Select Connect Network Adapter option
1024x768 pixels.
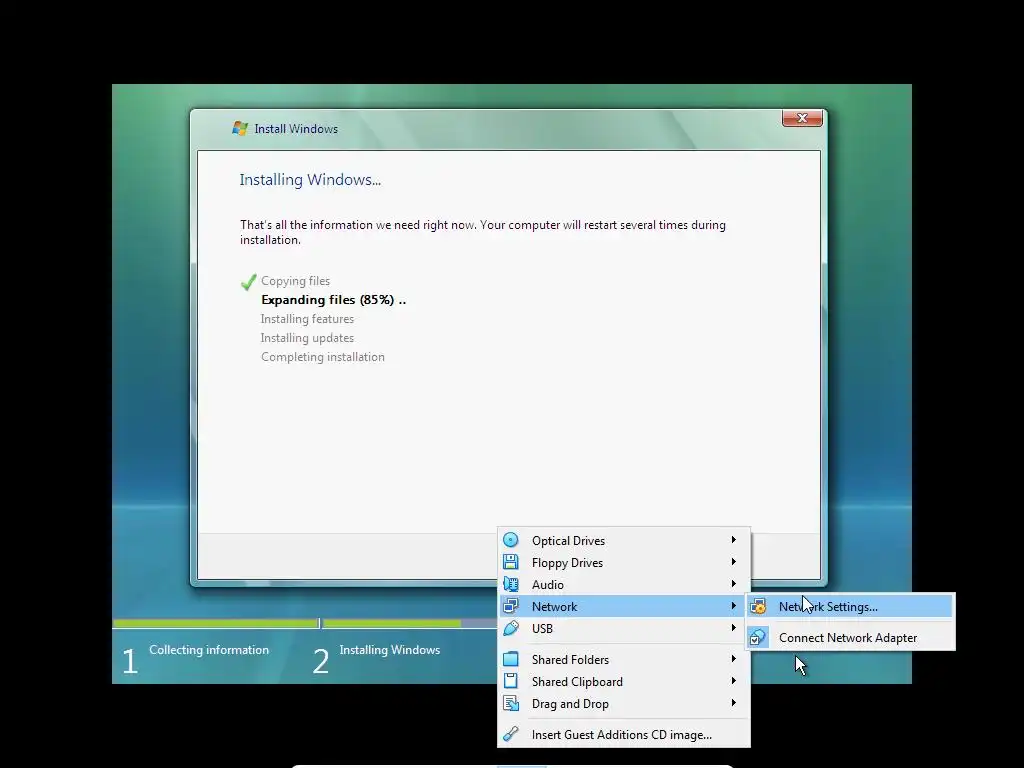[850, 637]
